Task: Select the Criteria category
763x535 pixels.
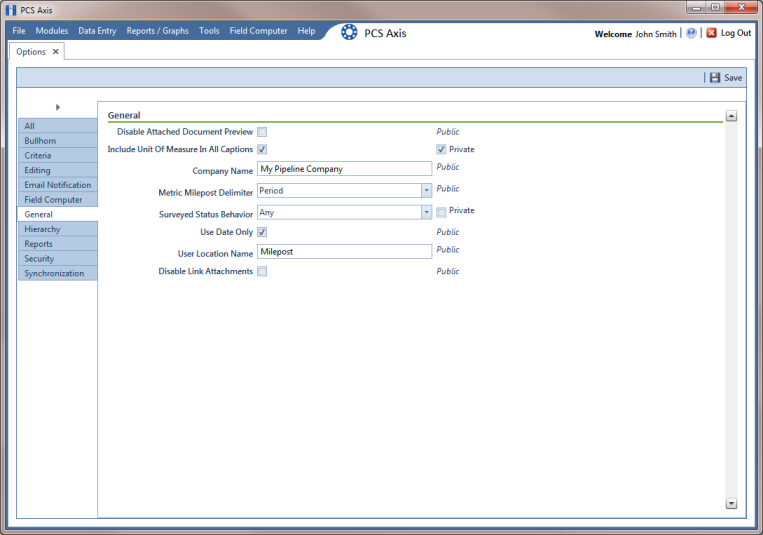Action: point(57,155)
